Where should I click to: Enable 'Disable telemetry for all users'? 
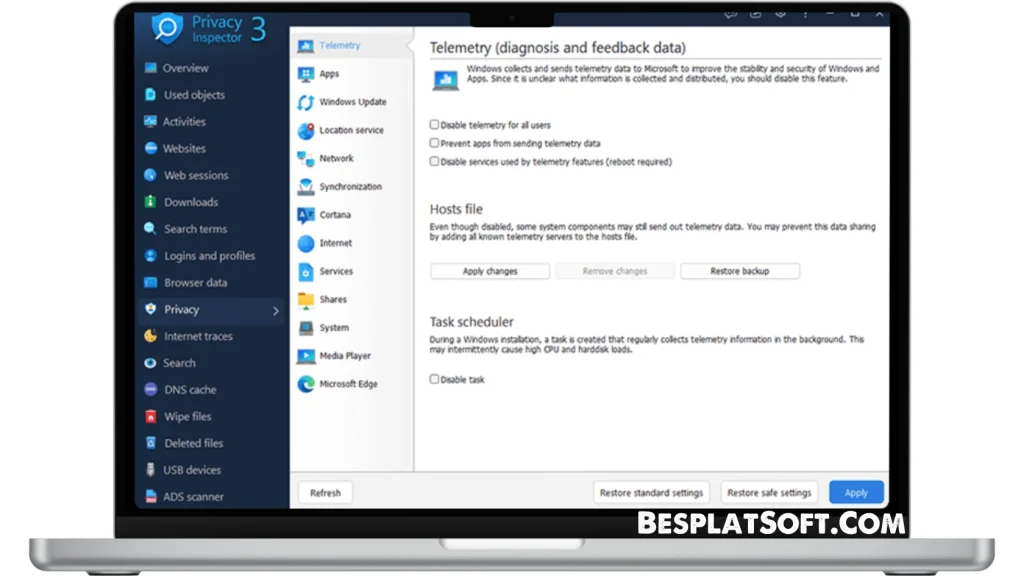[x=434, y=124]
